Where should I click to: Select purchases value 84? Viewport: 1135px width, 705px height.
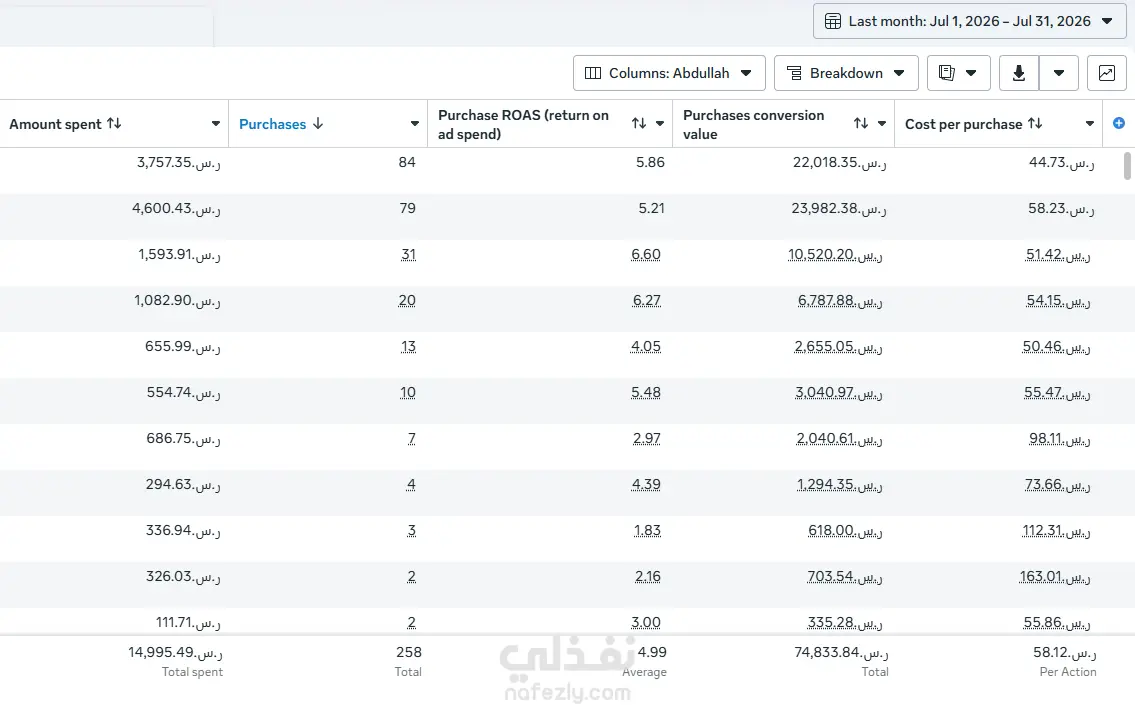407,162
